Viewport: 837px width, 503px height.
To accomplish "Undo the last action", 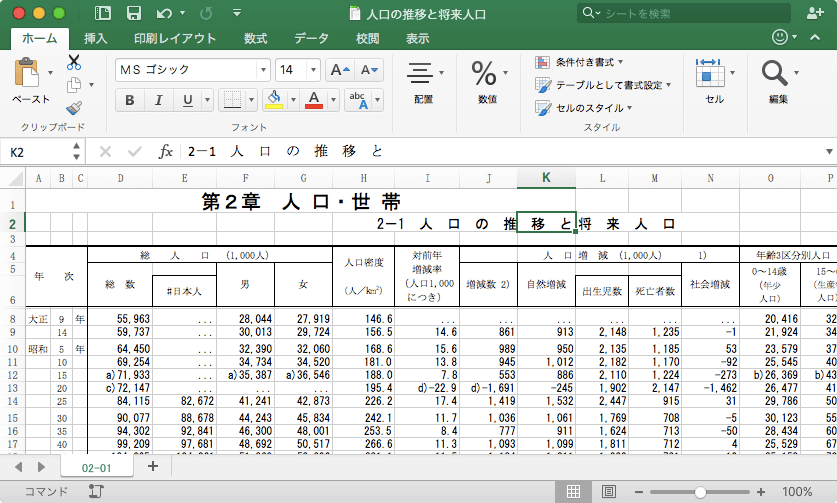I will 164,13.
